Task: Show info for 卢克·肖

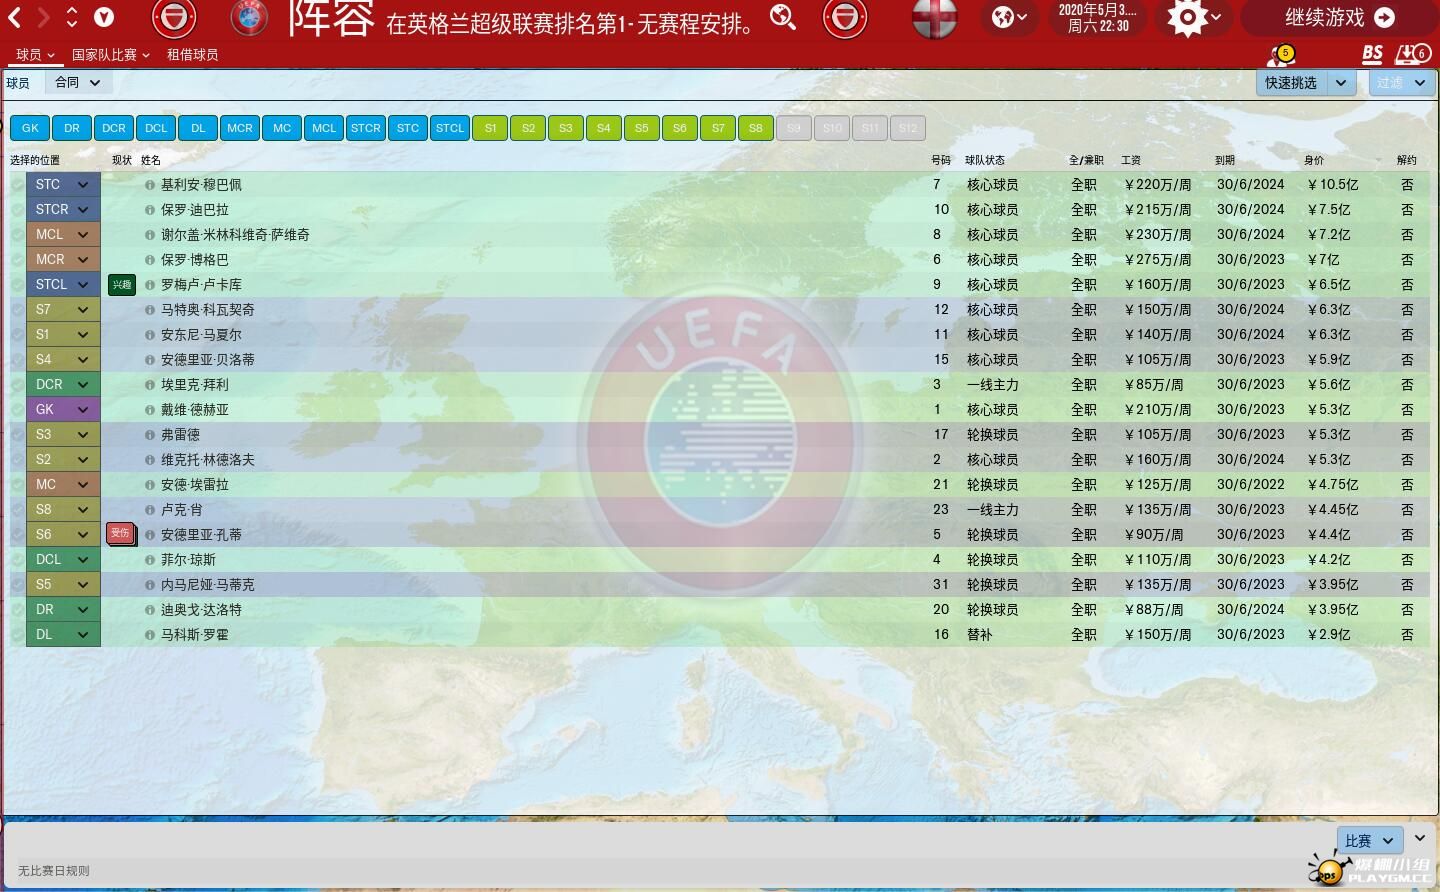Action: pyautogui.click(x=150, y=510)
